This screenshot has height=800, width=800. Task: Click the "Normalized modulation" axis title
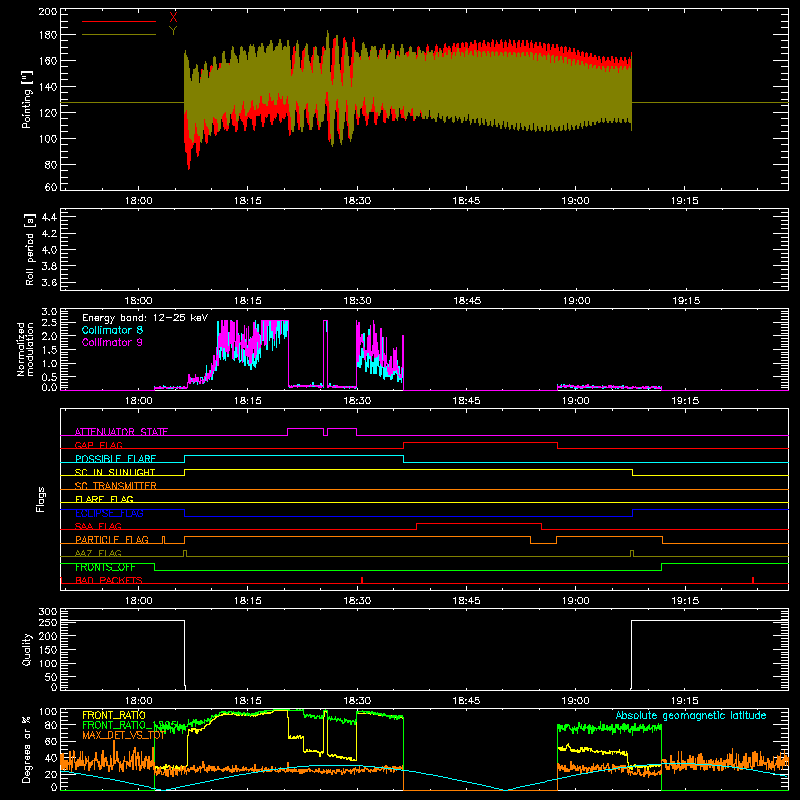click(x=26, y=349)
